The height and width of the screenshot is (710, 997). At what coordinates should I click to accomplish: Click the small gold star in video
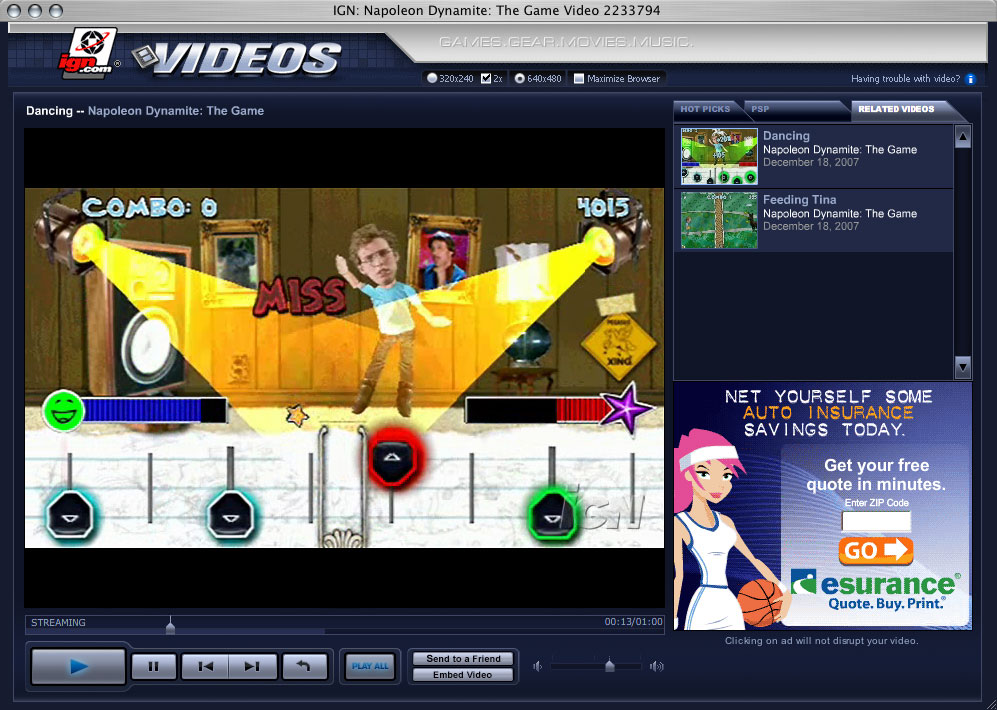(297, 415)
